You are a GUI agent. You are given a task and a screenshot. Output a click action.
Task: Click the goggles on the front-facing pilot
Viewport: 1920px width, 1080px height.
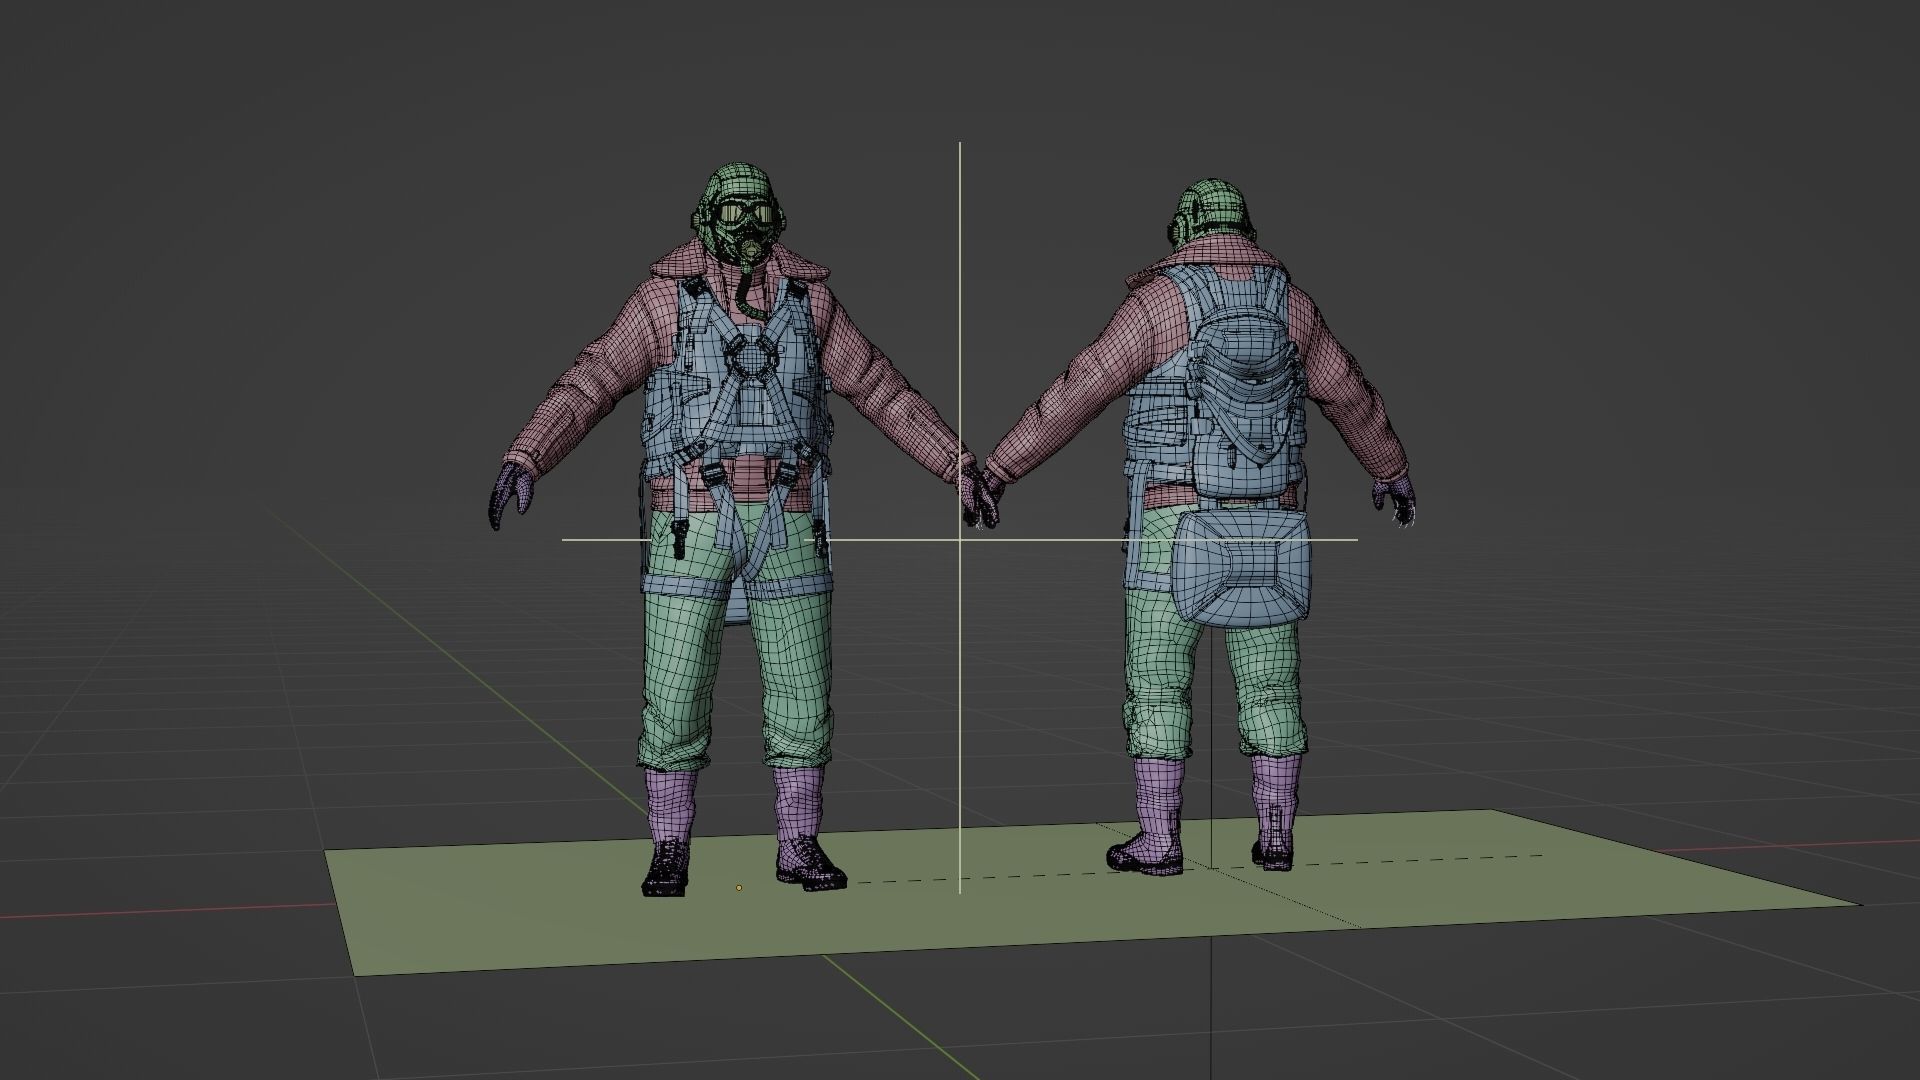click(x=745, y=213)
